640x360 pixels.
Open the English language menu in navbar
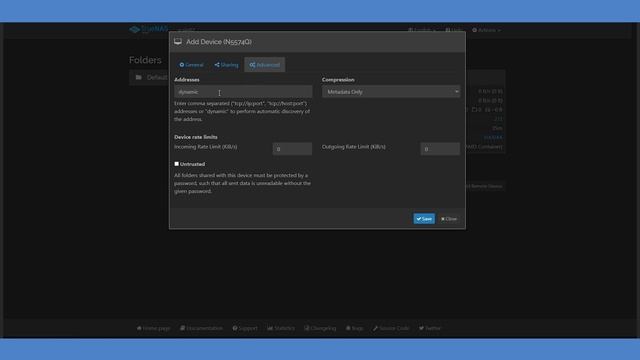click(x=422, y=30)
